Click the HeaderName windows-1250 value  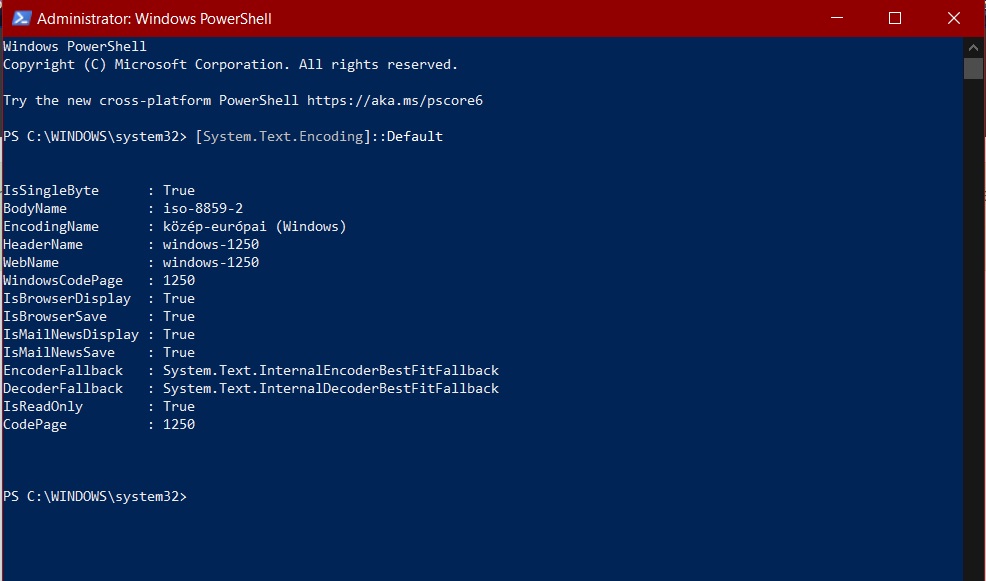click(x=211, y=244)
